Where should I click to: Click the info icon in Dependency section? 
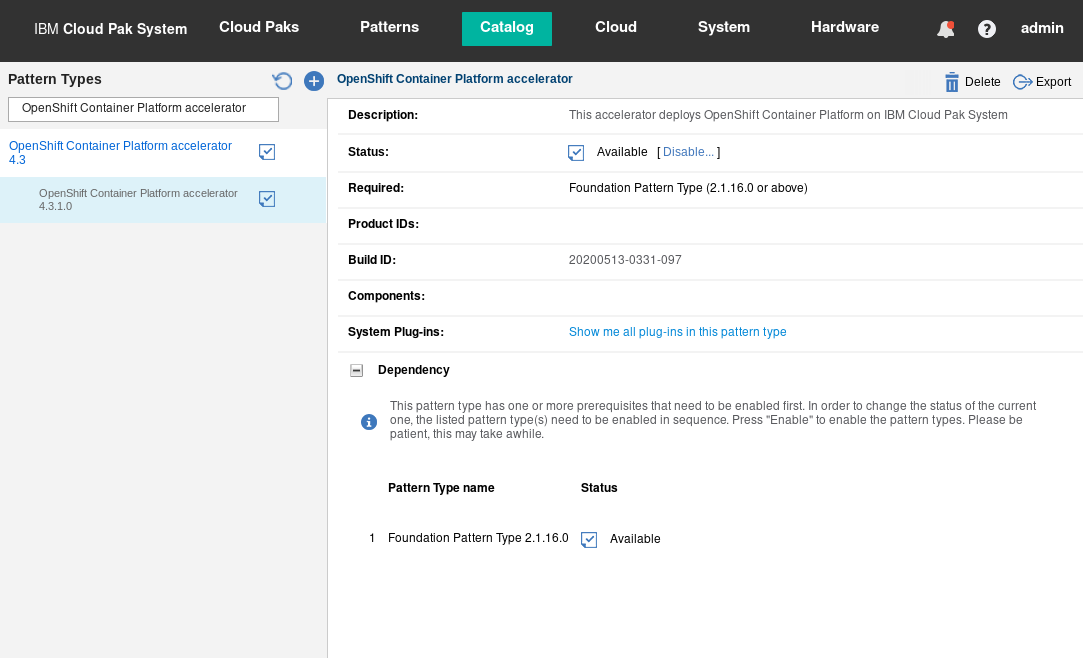[369, 422]
